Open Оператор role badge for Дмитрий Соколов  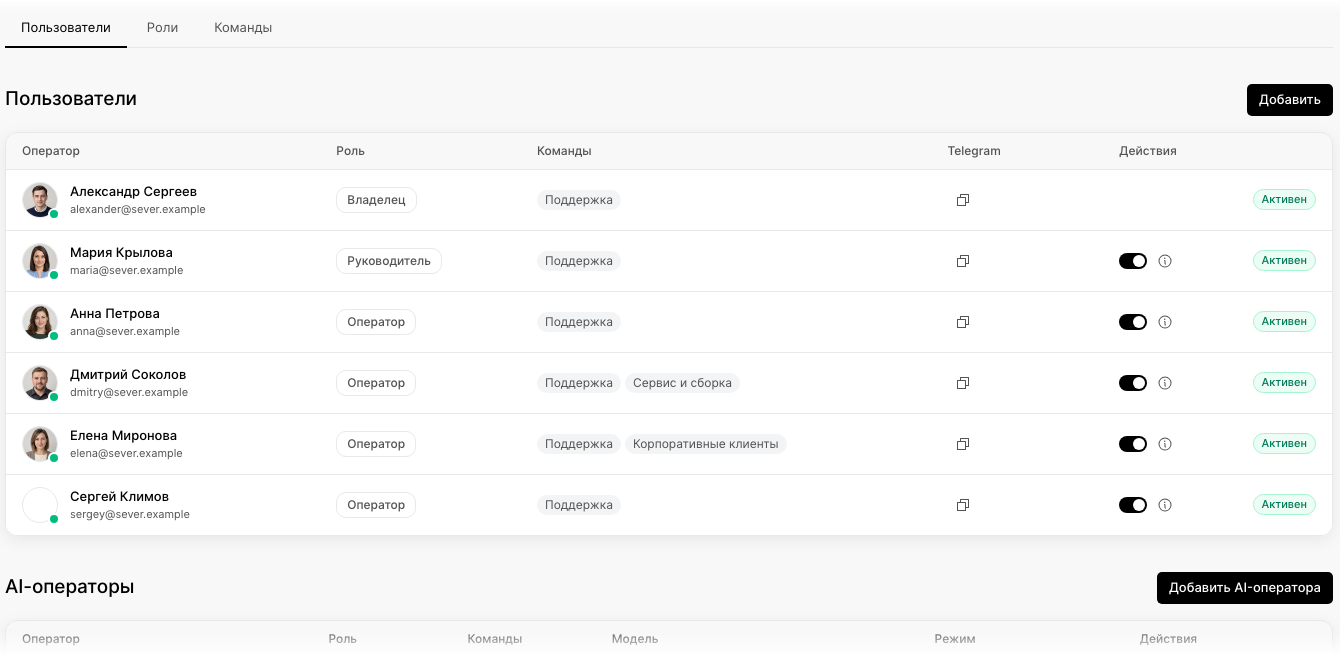(x=376, y=383)
